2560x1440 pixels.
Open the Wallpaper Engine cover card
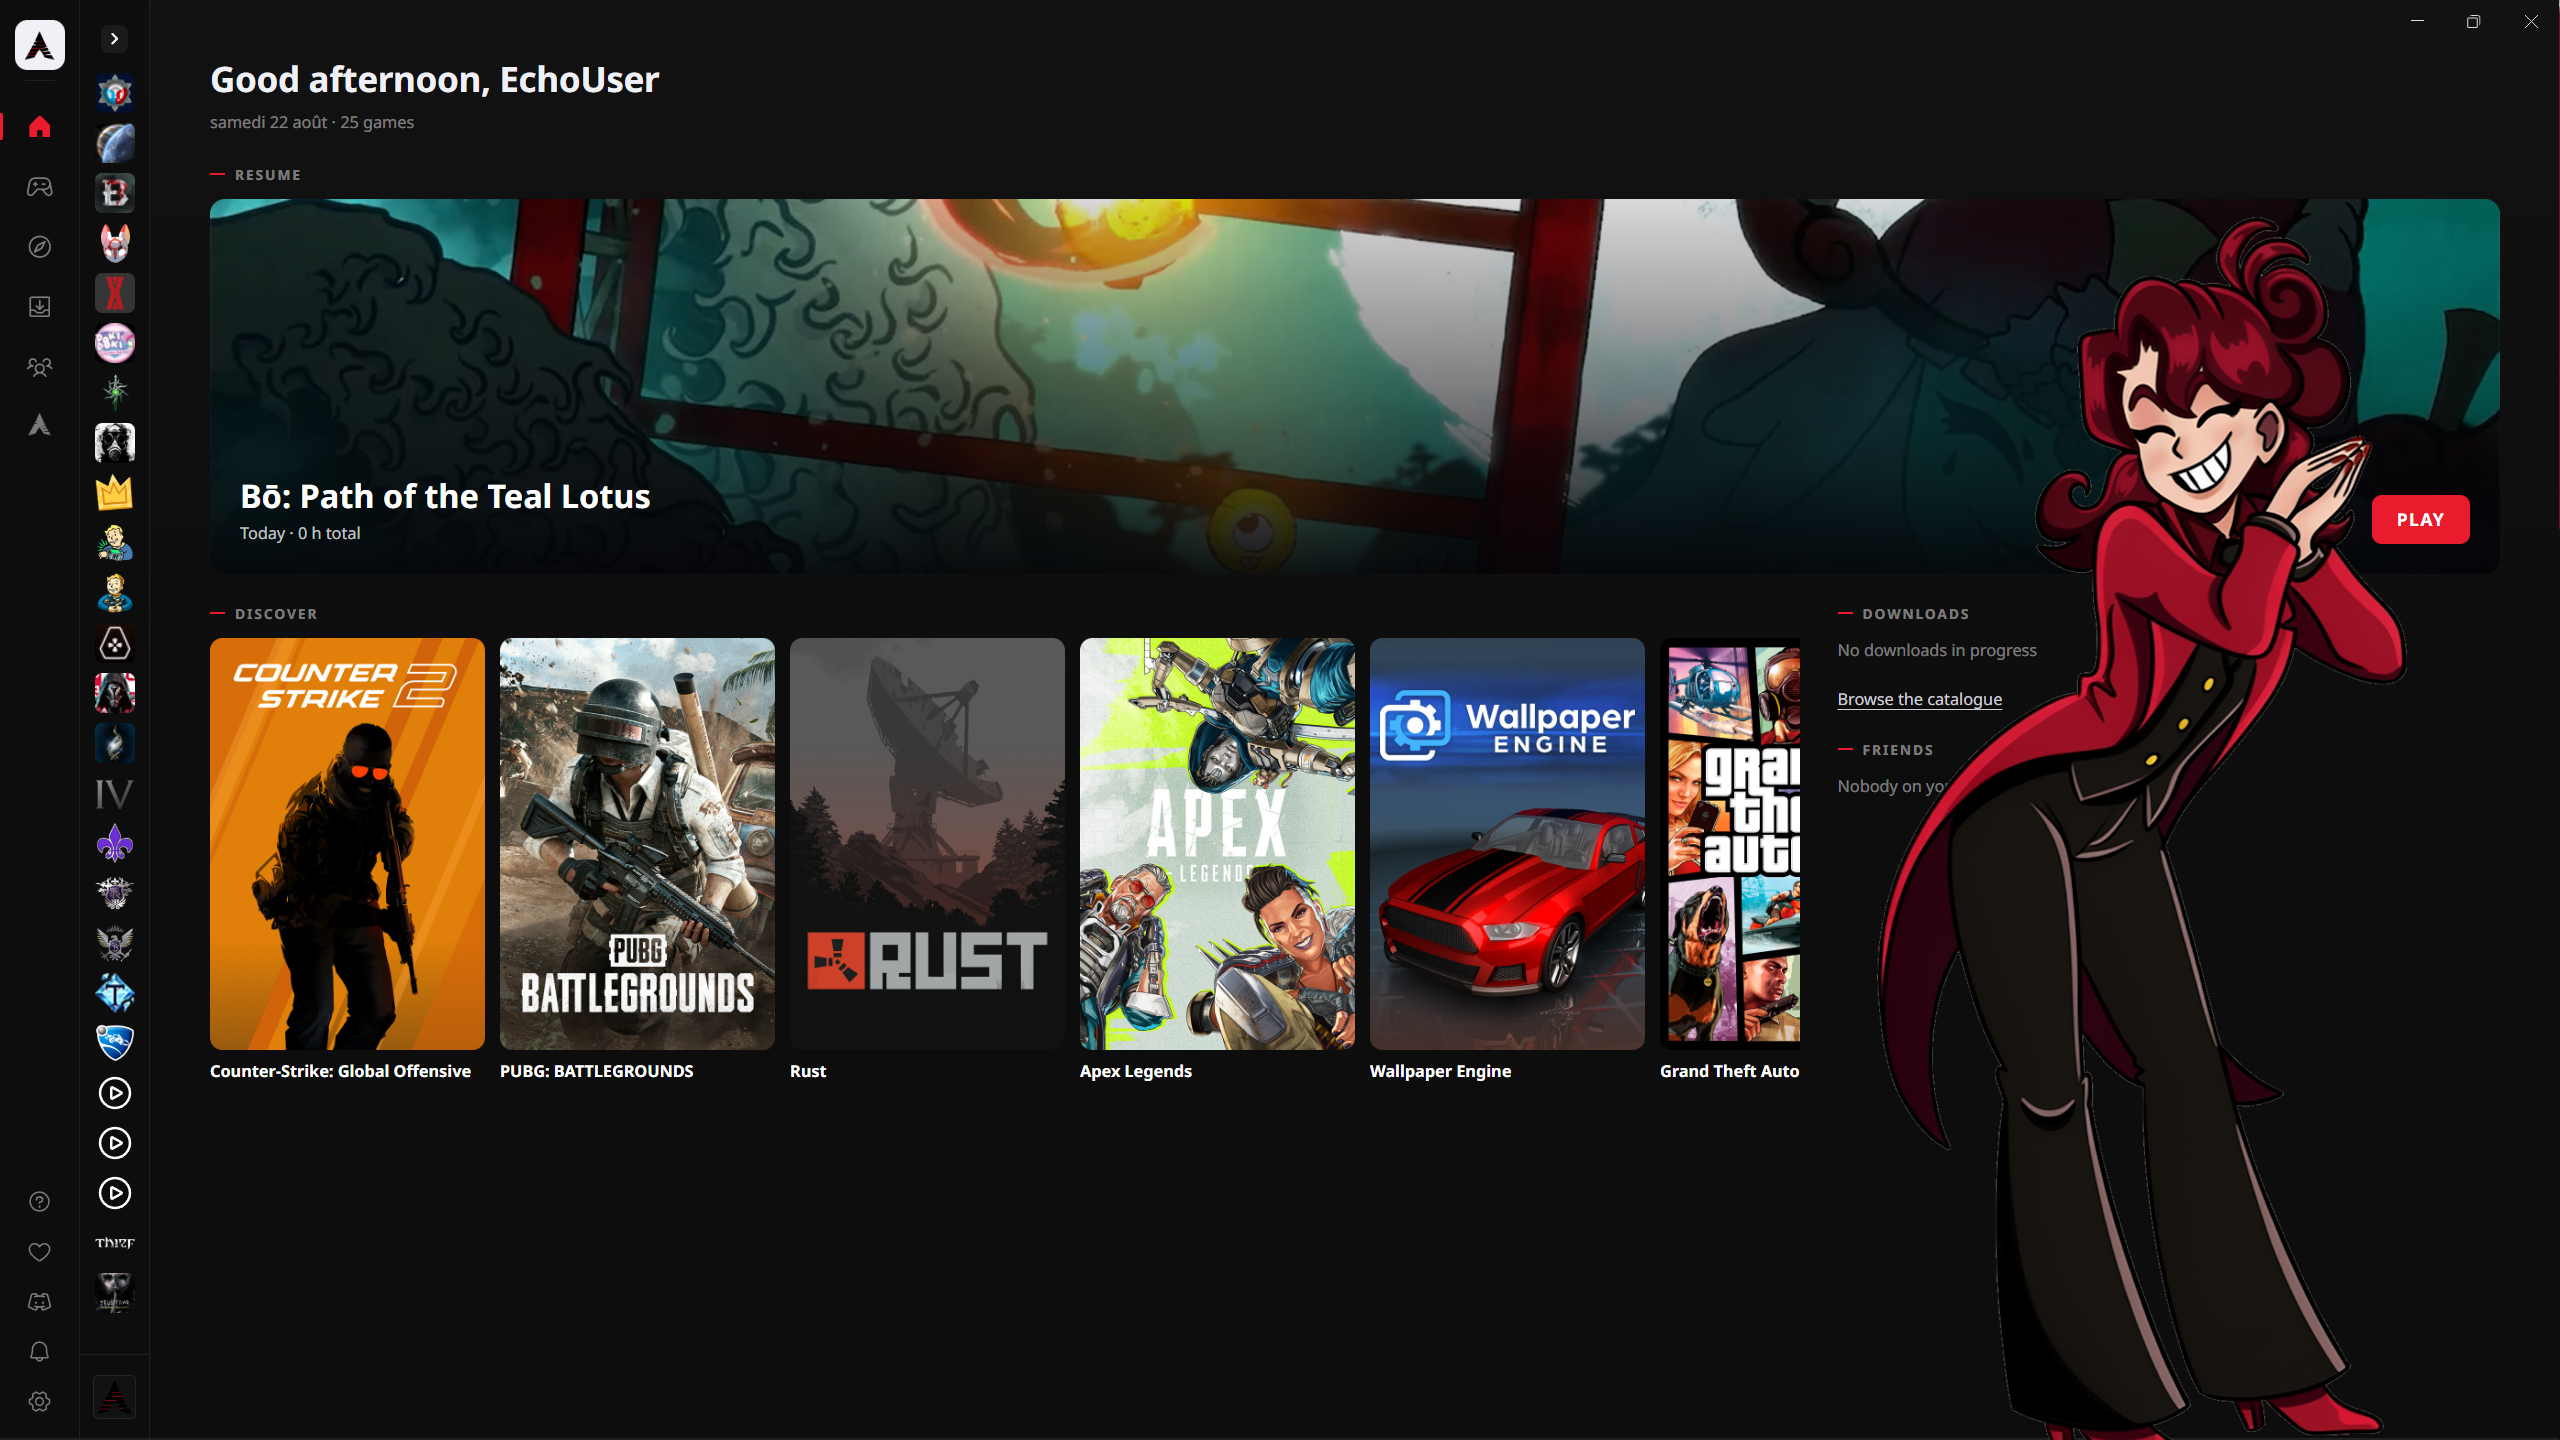[1507, 844]
